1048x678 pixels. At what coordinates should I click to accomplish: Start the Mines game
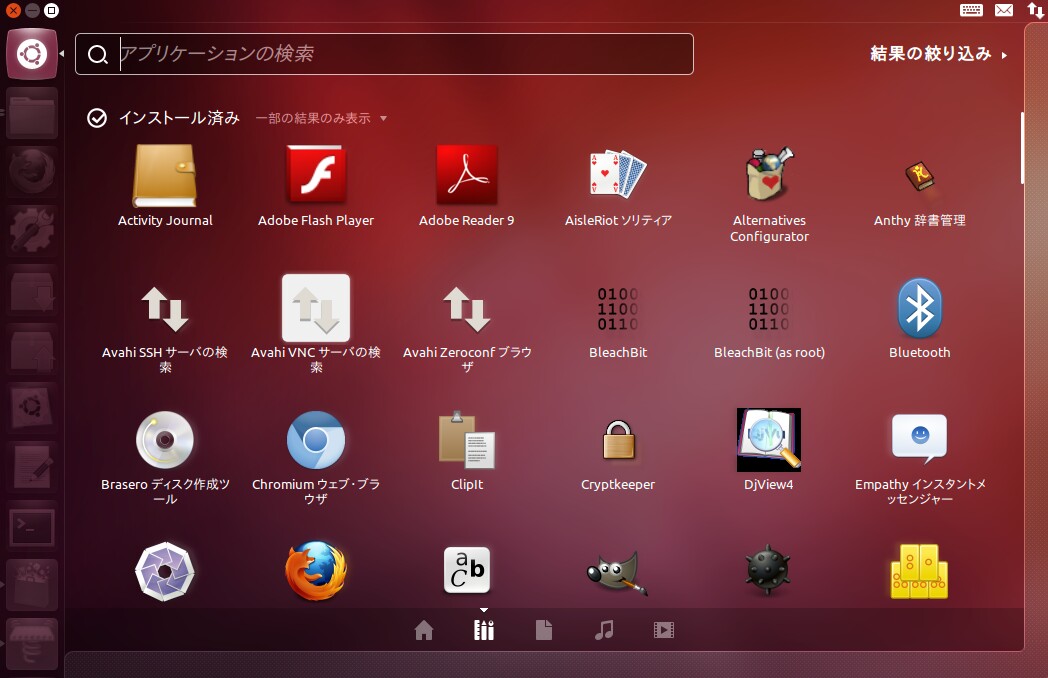pyautogui.click(x=769, y=572)
